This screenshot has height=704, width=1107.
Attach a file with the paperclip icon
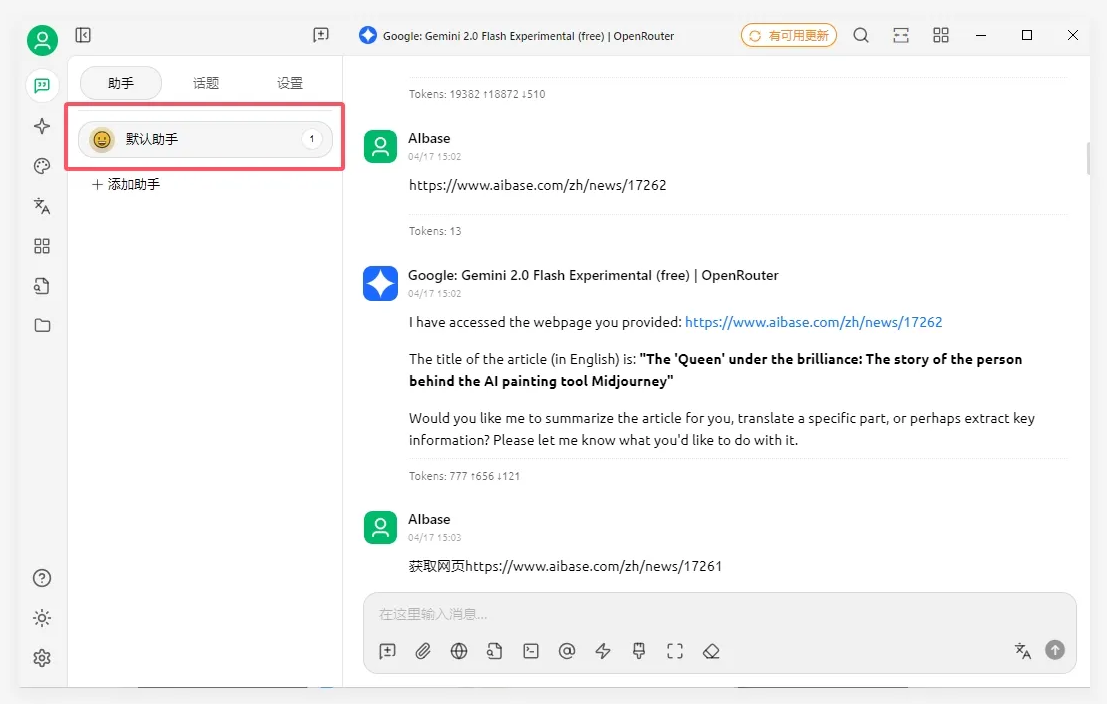pyautogui.click(x=423, y=651)
